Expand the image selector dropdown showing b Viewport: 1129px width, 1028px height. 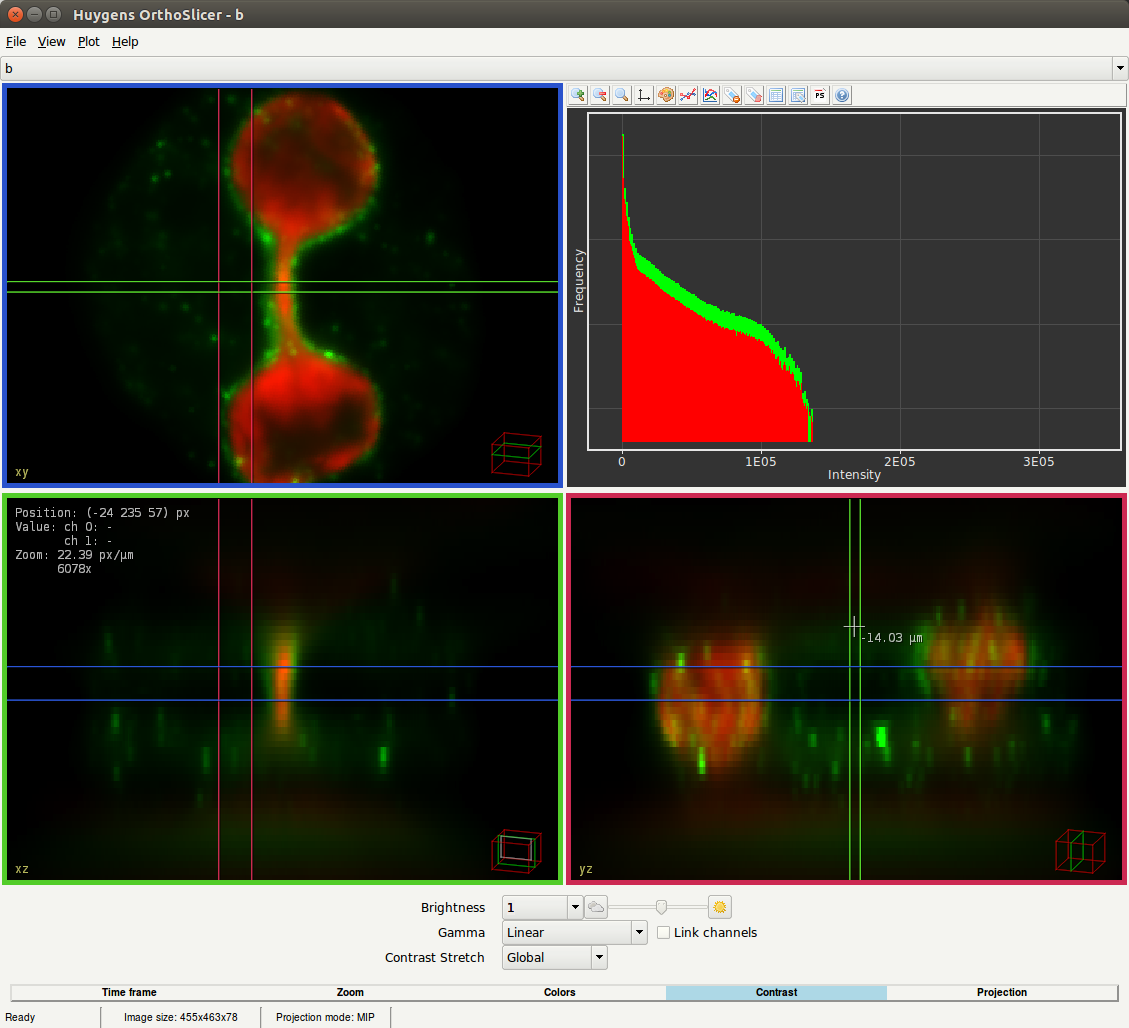(1119, 69)
